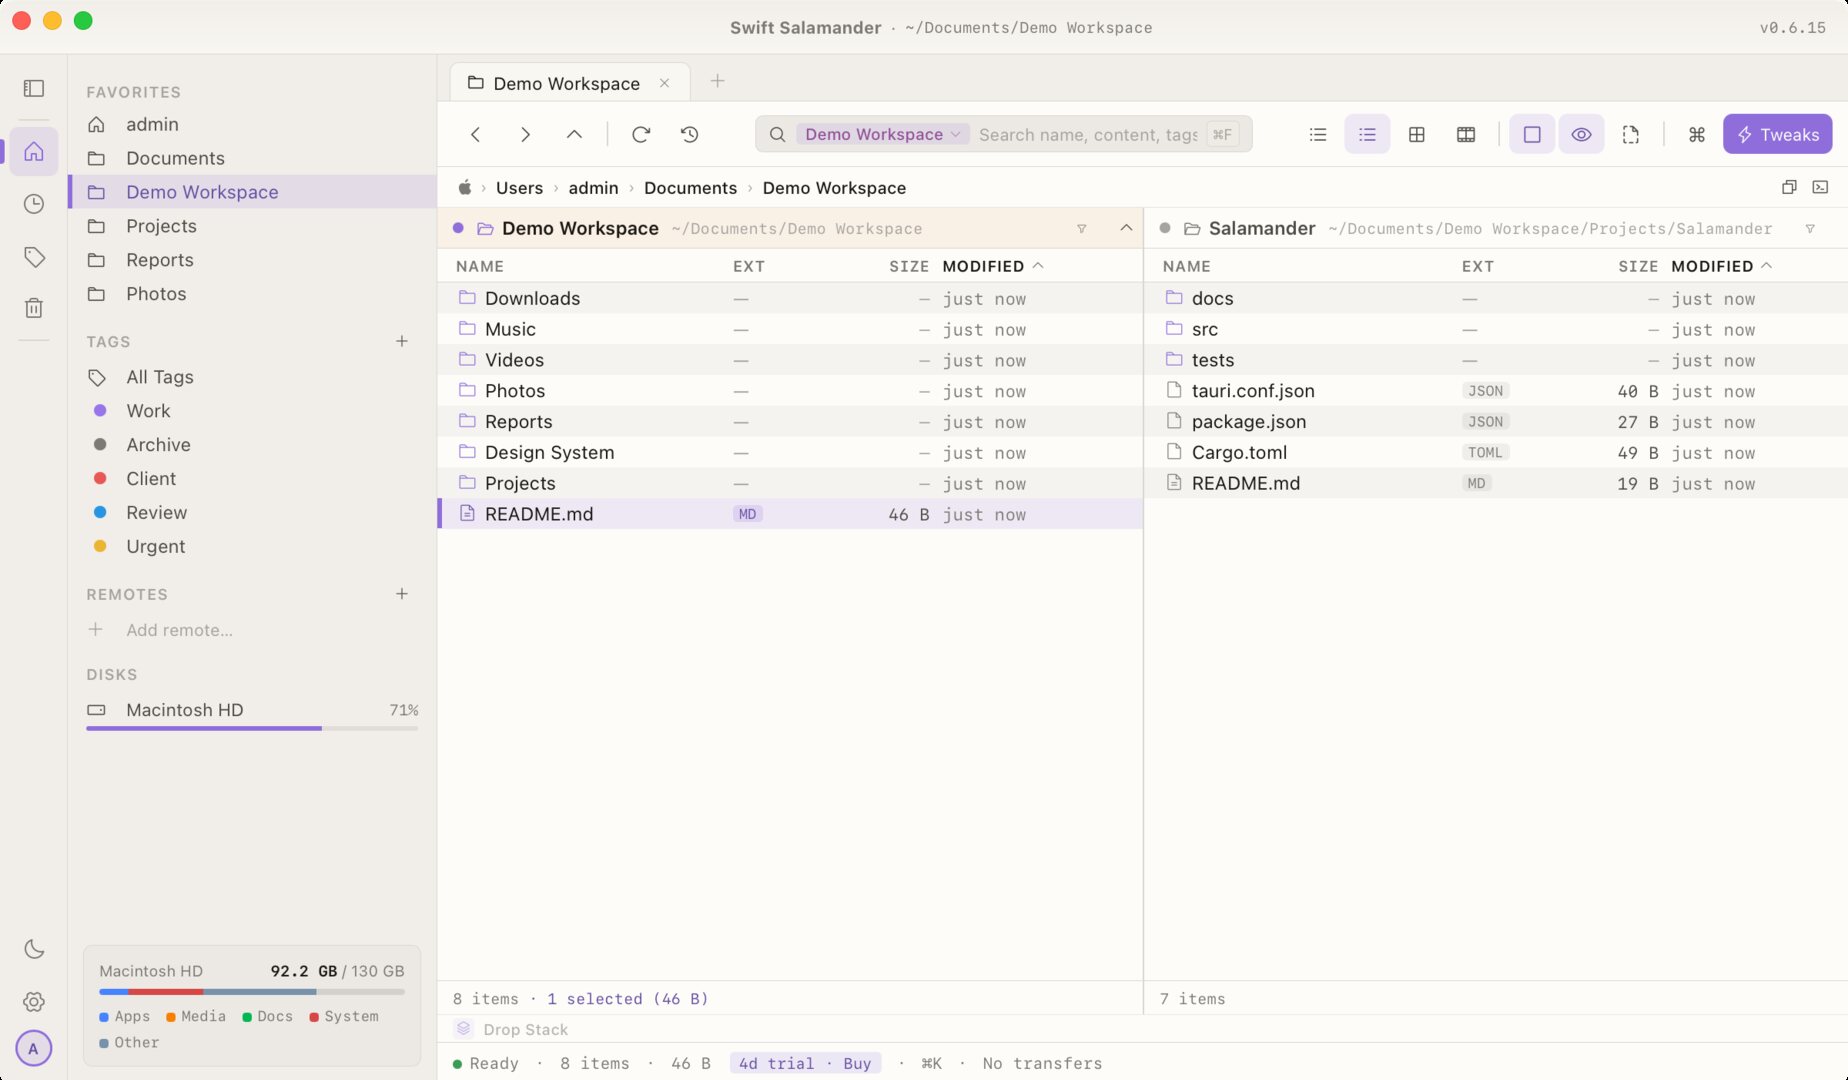
Task: Click the 4d trial Buy link
Action: [805, 1063]
